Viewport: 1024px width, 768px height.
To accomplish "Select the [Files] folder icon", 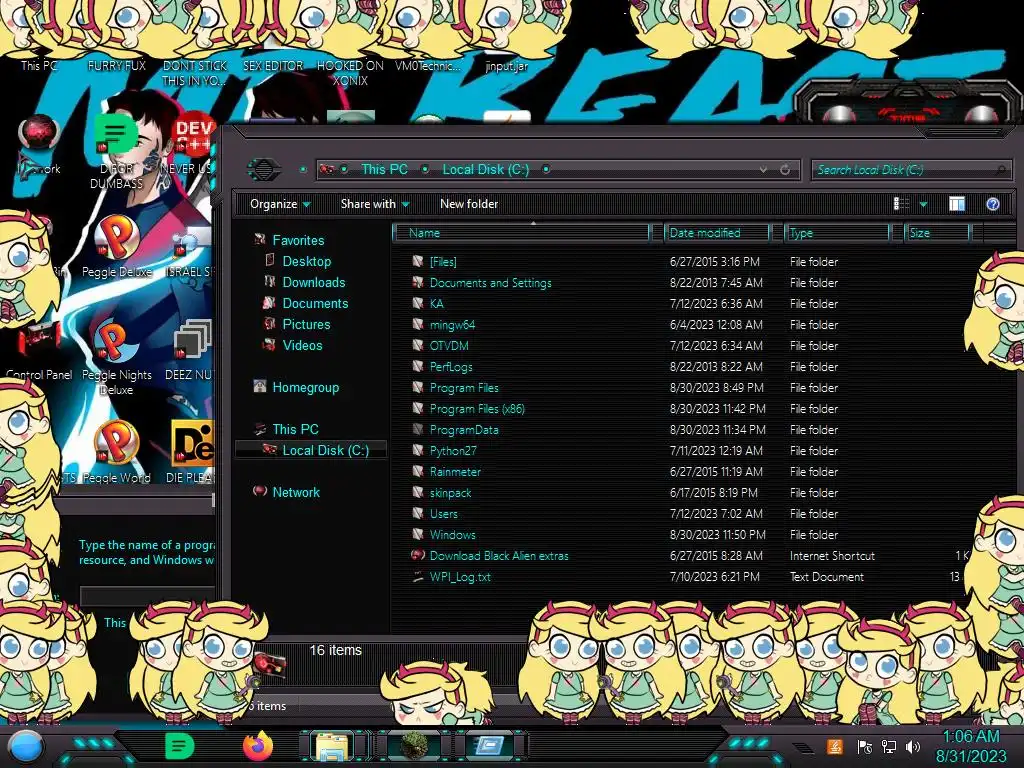I will [x=418, y=261].
